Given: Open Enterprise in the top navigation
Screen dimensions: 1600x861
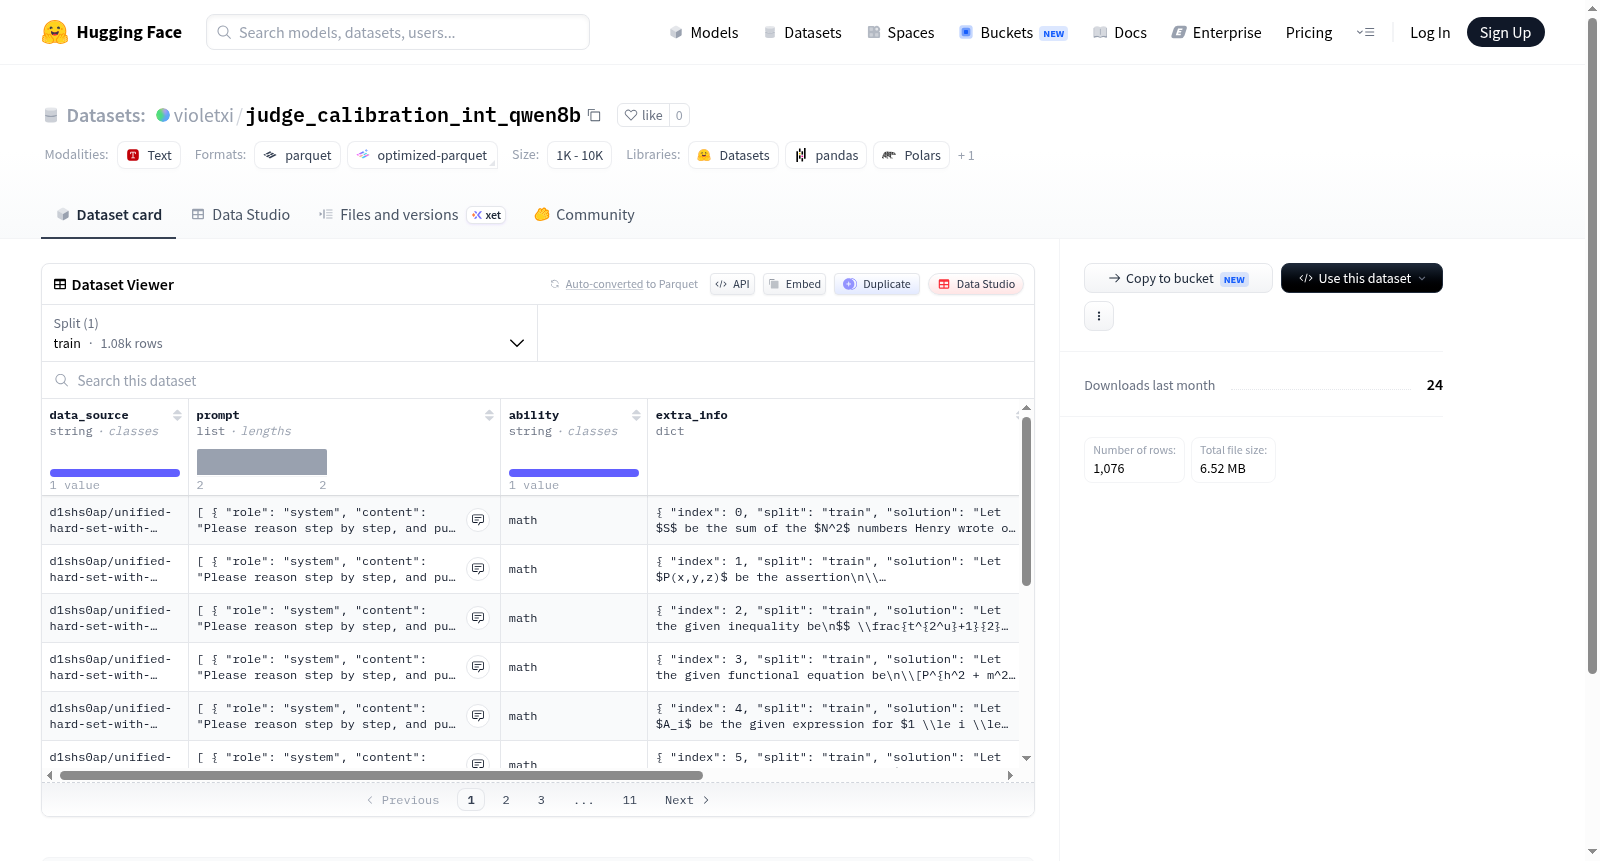Looking at the screenshot, I should [1216, 32].
